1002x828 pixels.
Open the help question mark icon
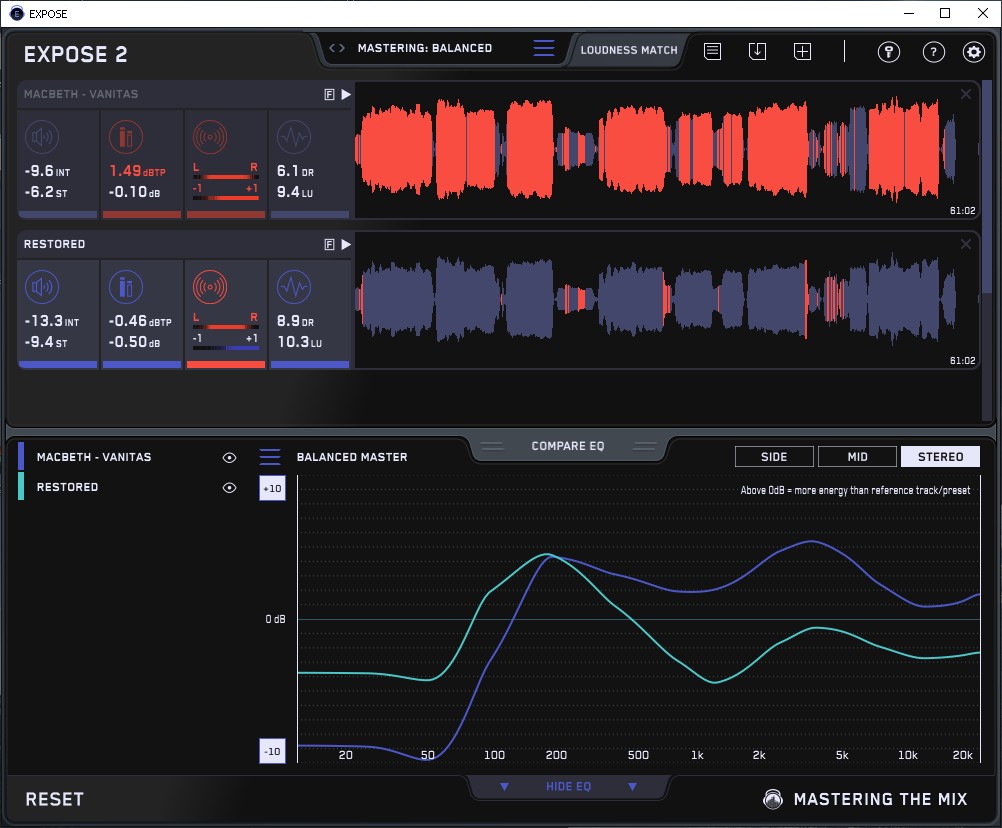[x=933, y=52]
